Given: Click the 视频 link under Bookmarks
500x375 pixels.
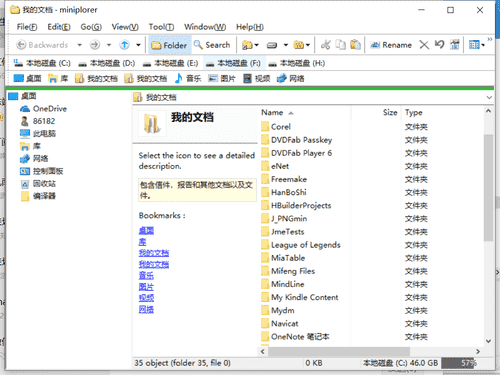Looking at the screenshot, I should coord(146,298).
